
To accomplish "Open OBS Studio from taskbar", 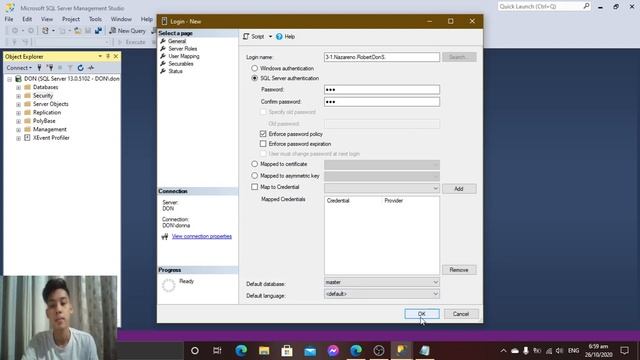I will tap(379, 351).
